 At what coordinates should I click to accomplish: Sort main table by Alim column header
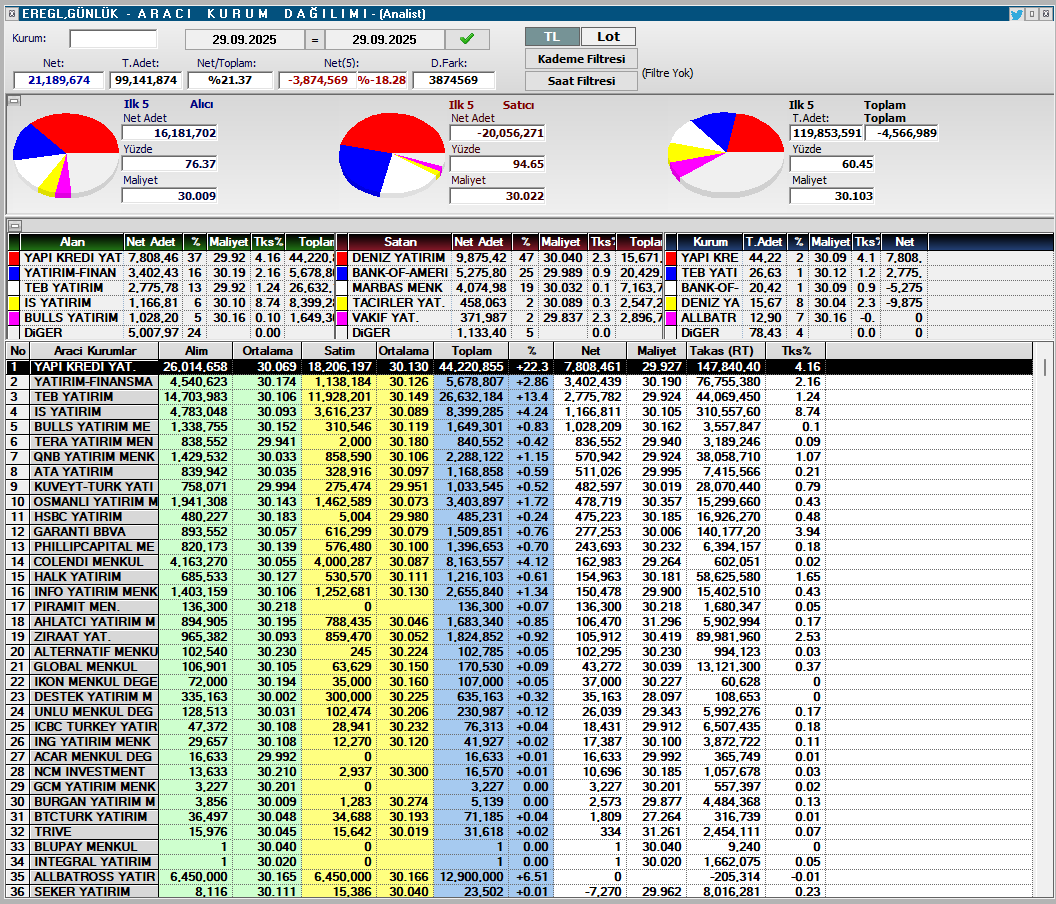[x=197, y=351]
